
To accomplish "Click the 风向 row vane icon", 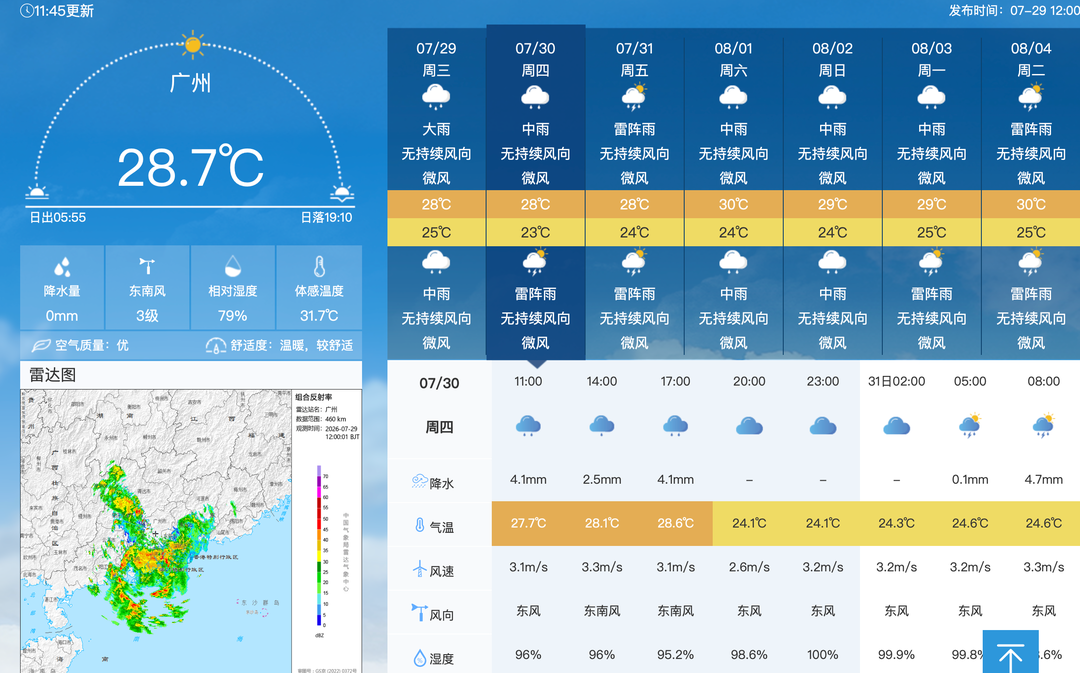I will tap(419, 612).
